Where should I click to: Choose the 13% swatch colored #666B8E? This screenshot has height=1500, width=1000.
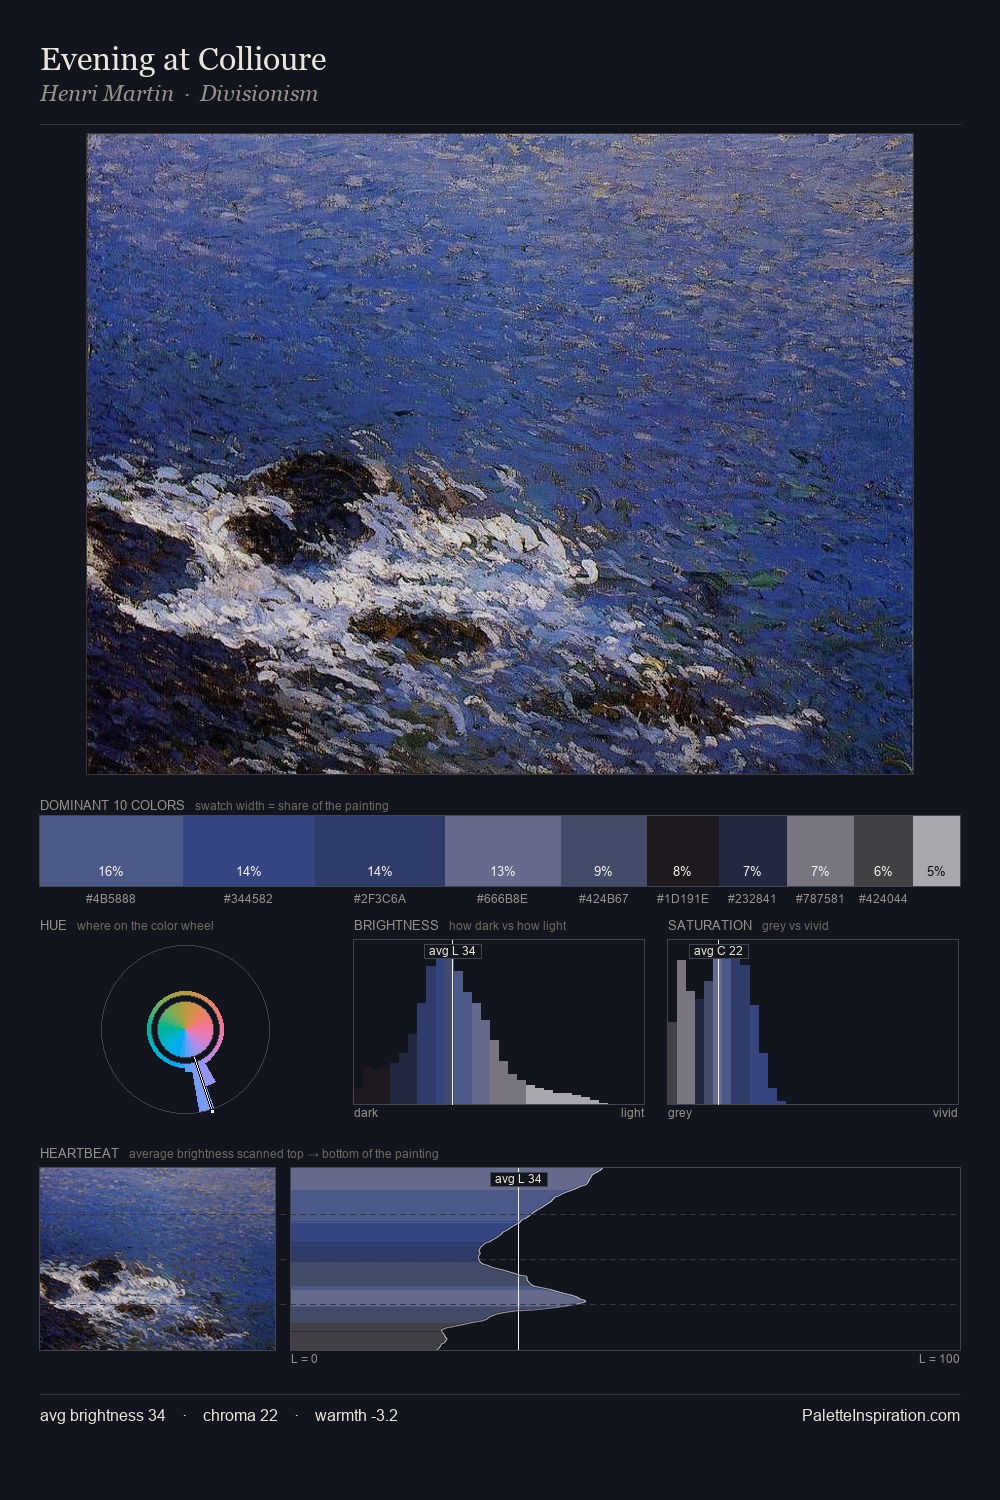tap(503, 851)
